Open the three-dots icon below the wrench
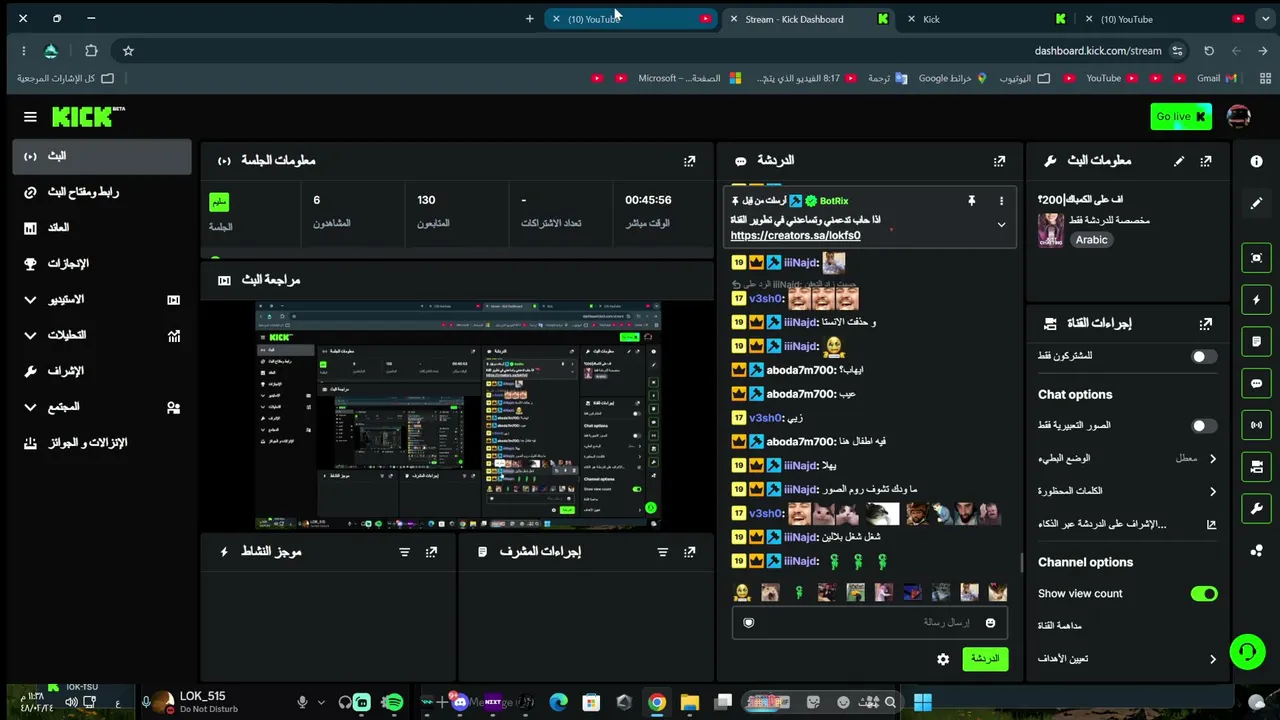 pos(1257,550)
